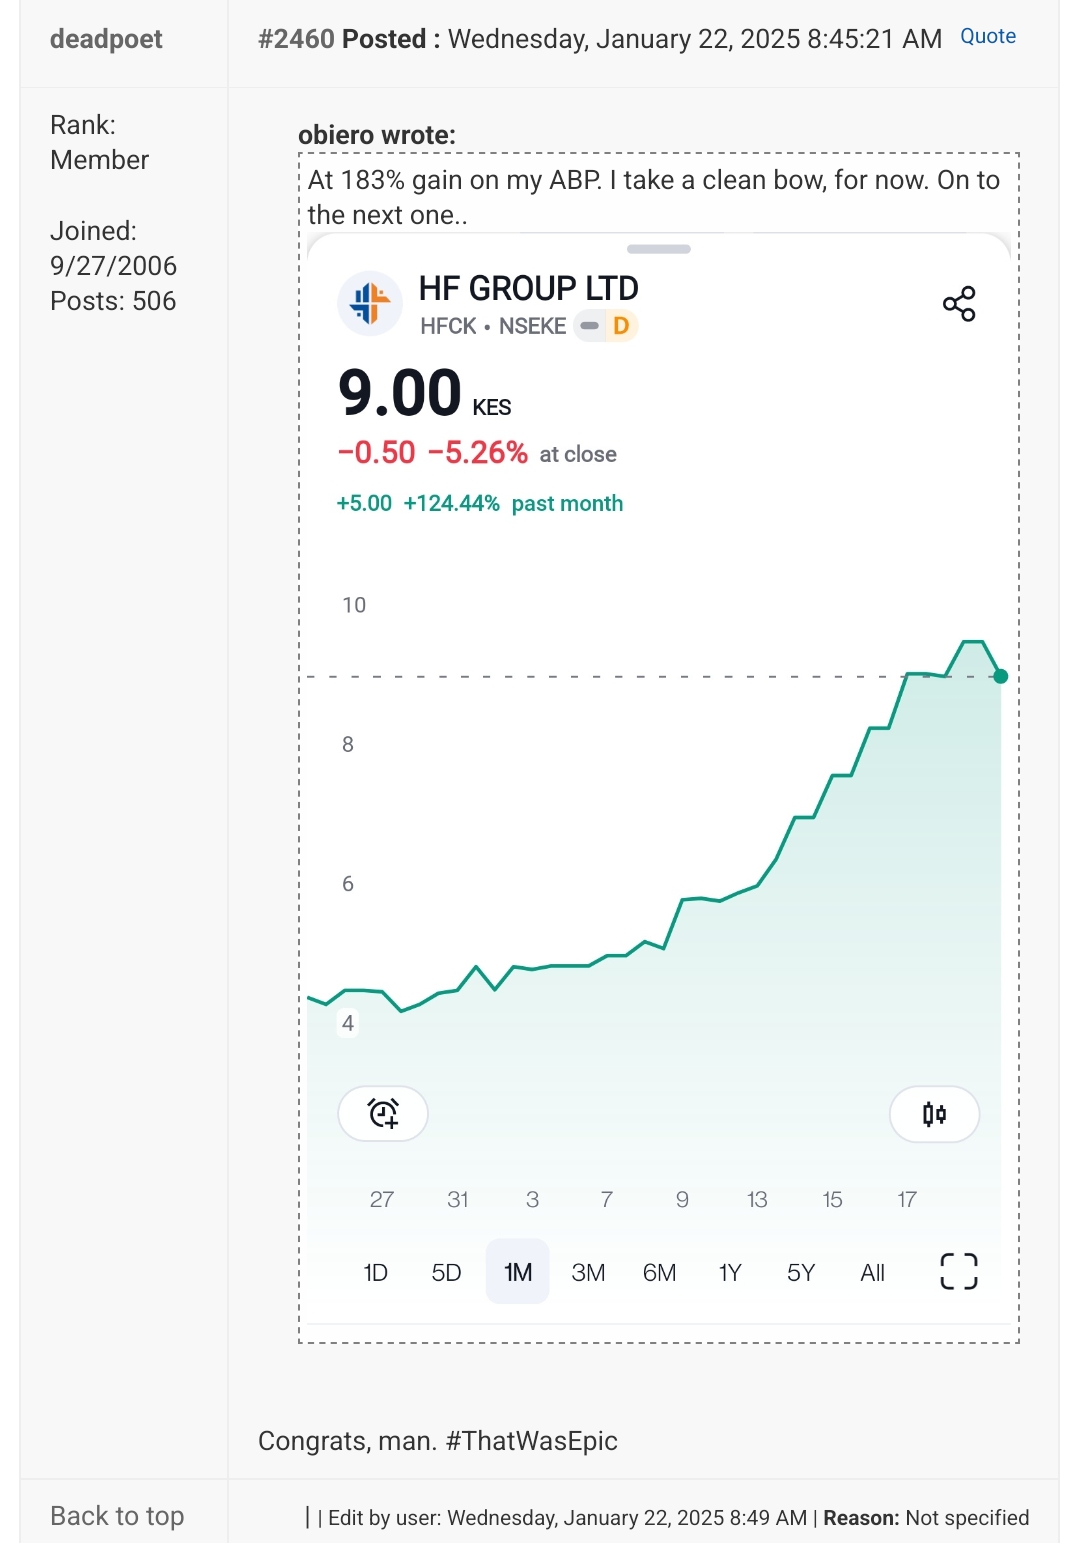
Task: Open deadpoet's user profile name
Action: pyautogui.click(x=106, y=39)
